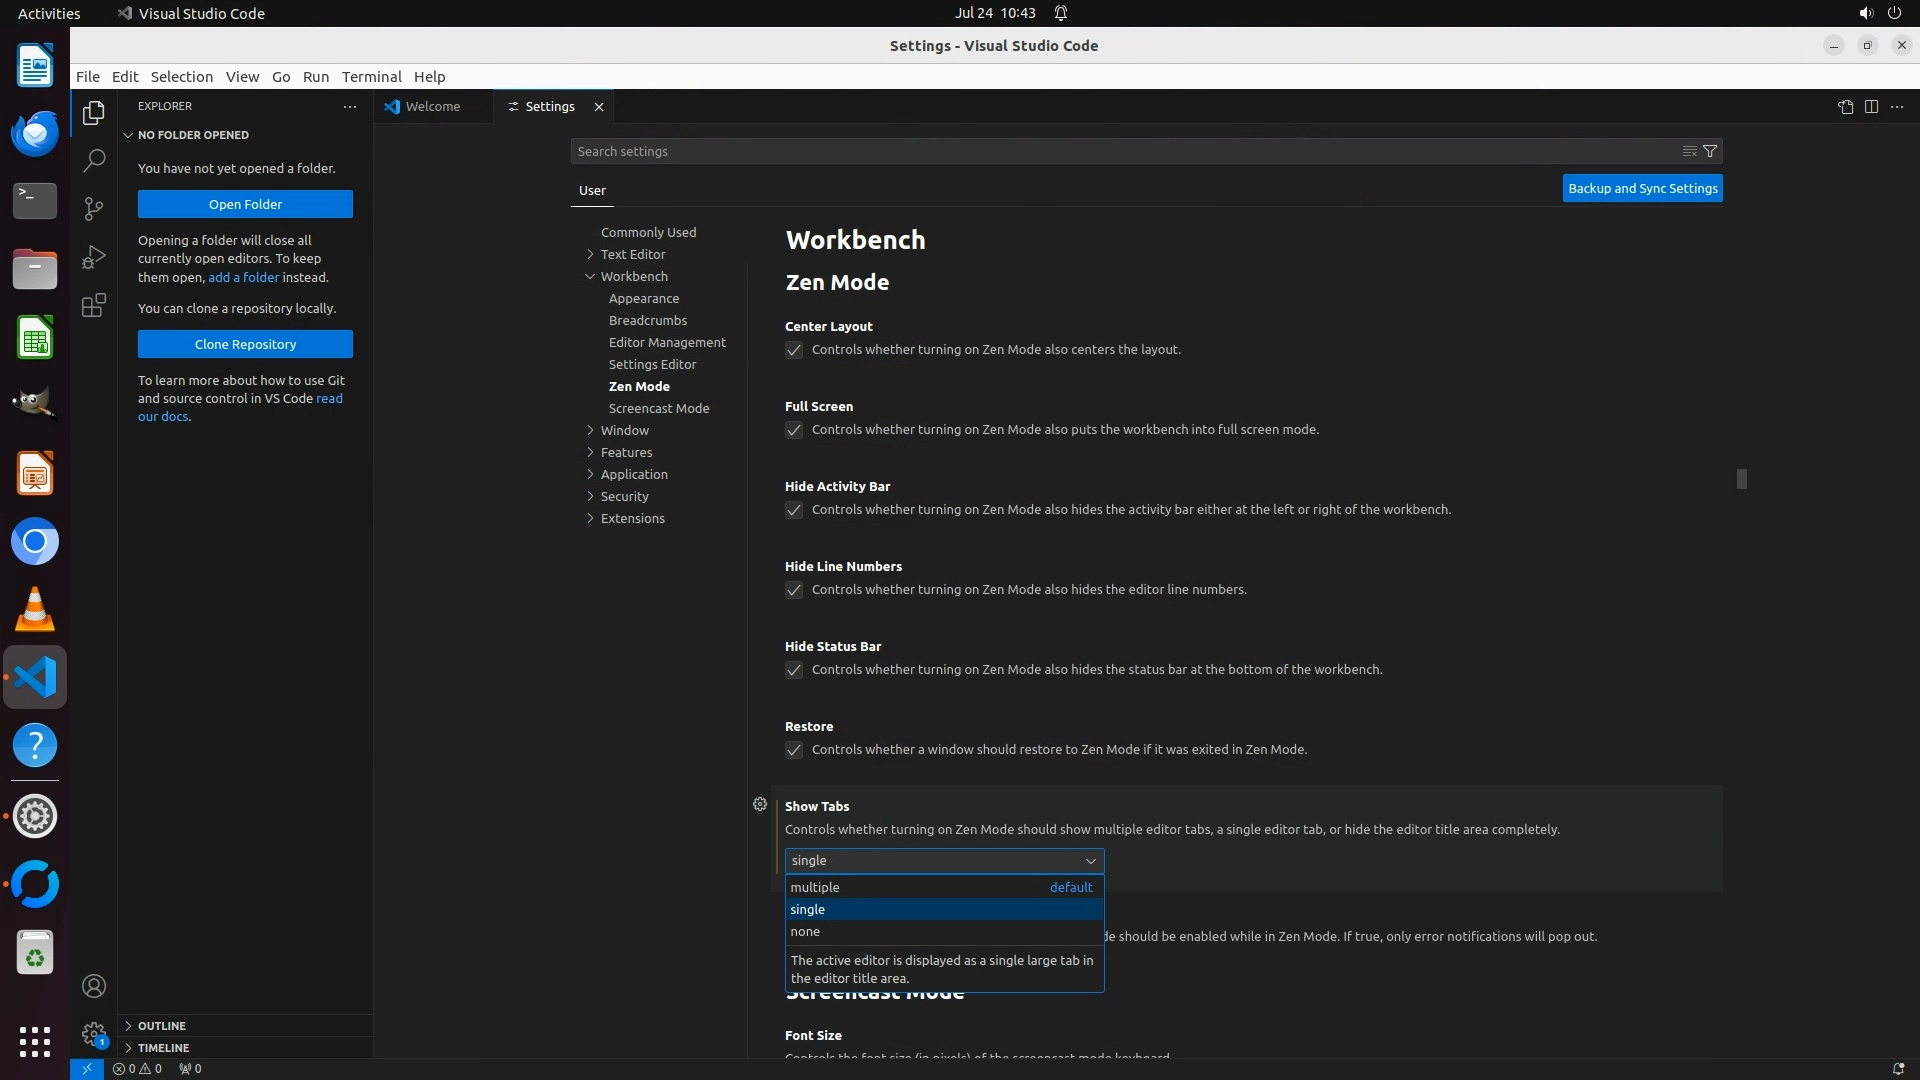Image resolution: width=1920 pixels, height=1080 pixels.
Task: Switch to the Welcome tab
Action: pyautogui.click(x=433, y=106)
